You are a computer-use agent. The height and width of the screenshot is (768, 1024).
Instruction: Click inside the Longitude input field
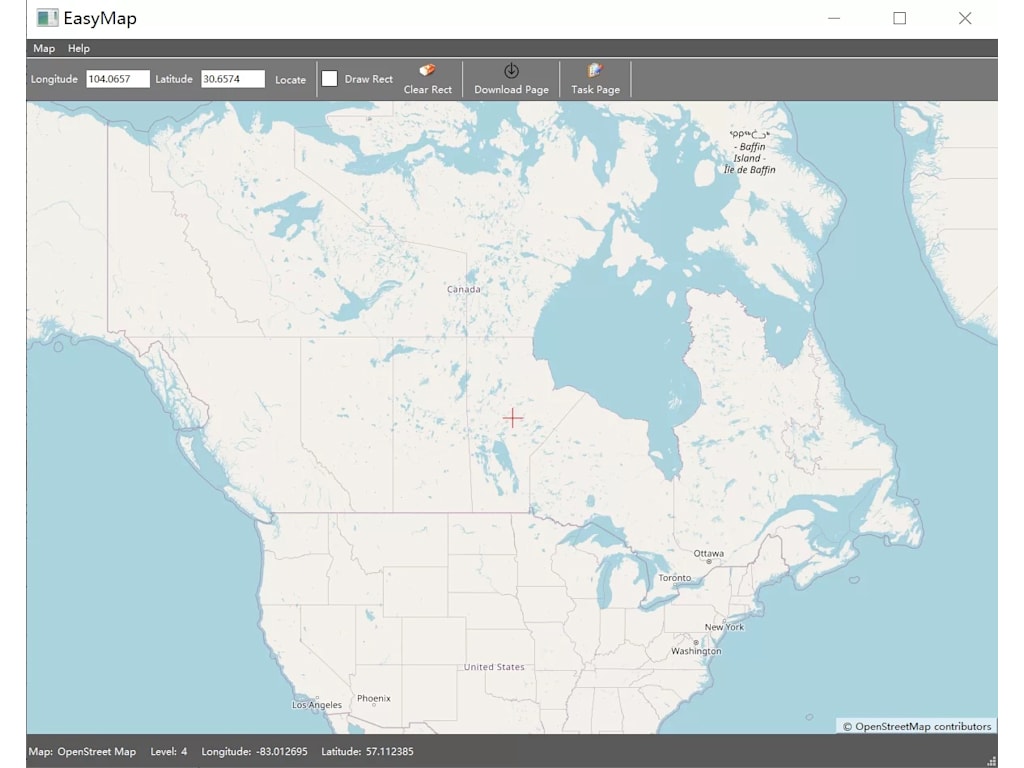[117, 78]
